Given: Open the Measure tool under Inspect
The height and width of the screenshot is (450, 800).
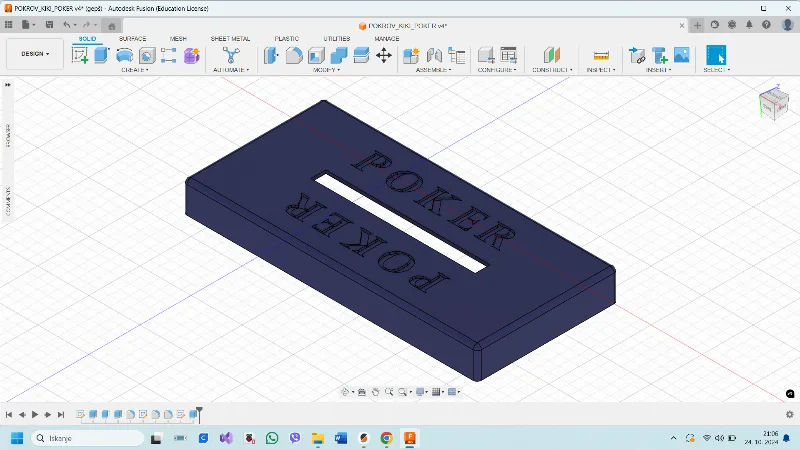Looking at the screenshot, I should (x=601, y=55).
